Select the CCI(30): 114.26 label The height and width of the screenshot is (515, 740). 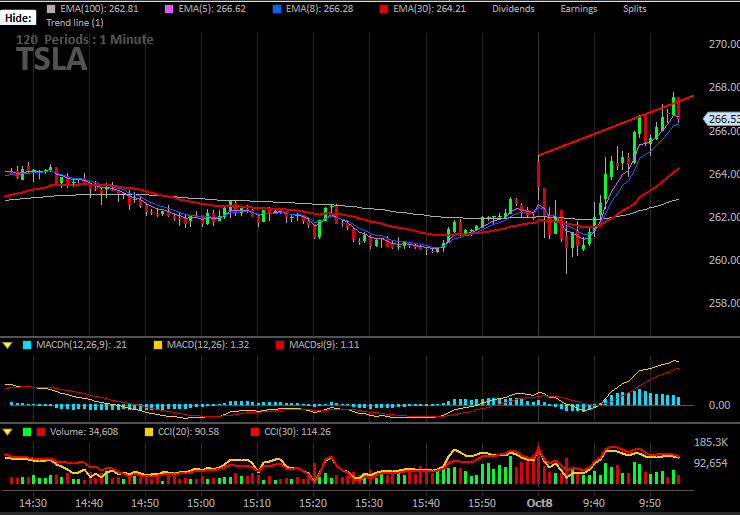coord(298,432)
